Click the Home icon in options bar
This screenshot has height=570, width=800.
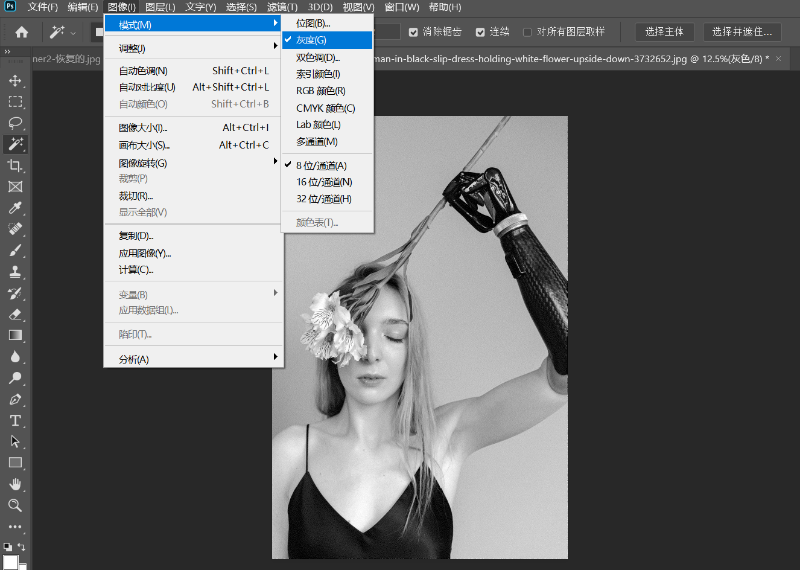point(21,32)
